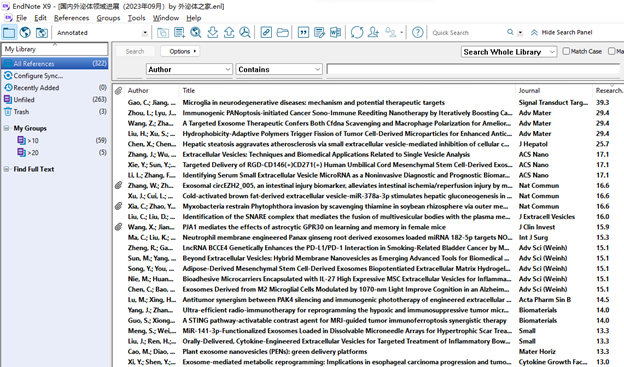Click the Sync Library toolbar icon
The image size is (624, 367).
(357, 32)
